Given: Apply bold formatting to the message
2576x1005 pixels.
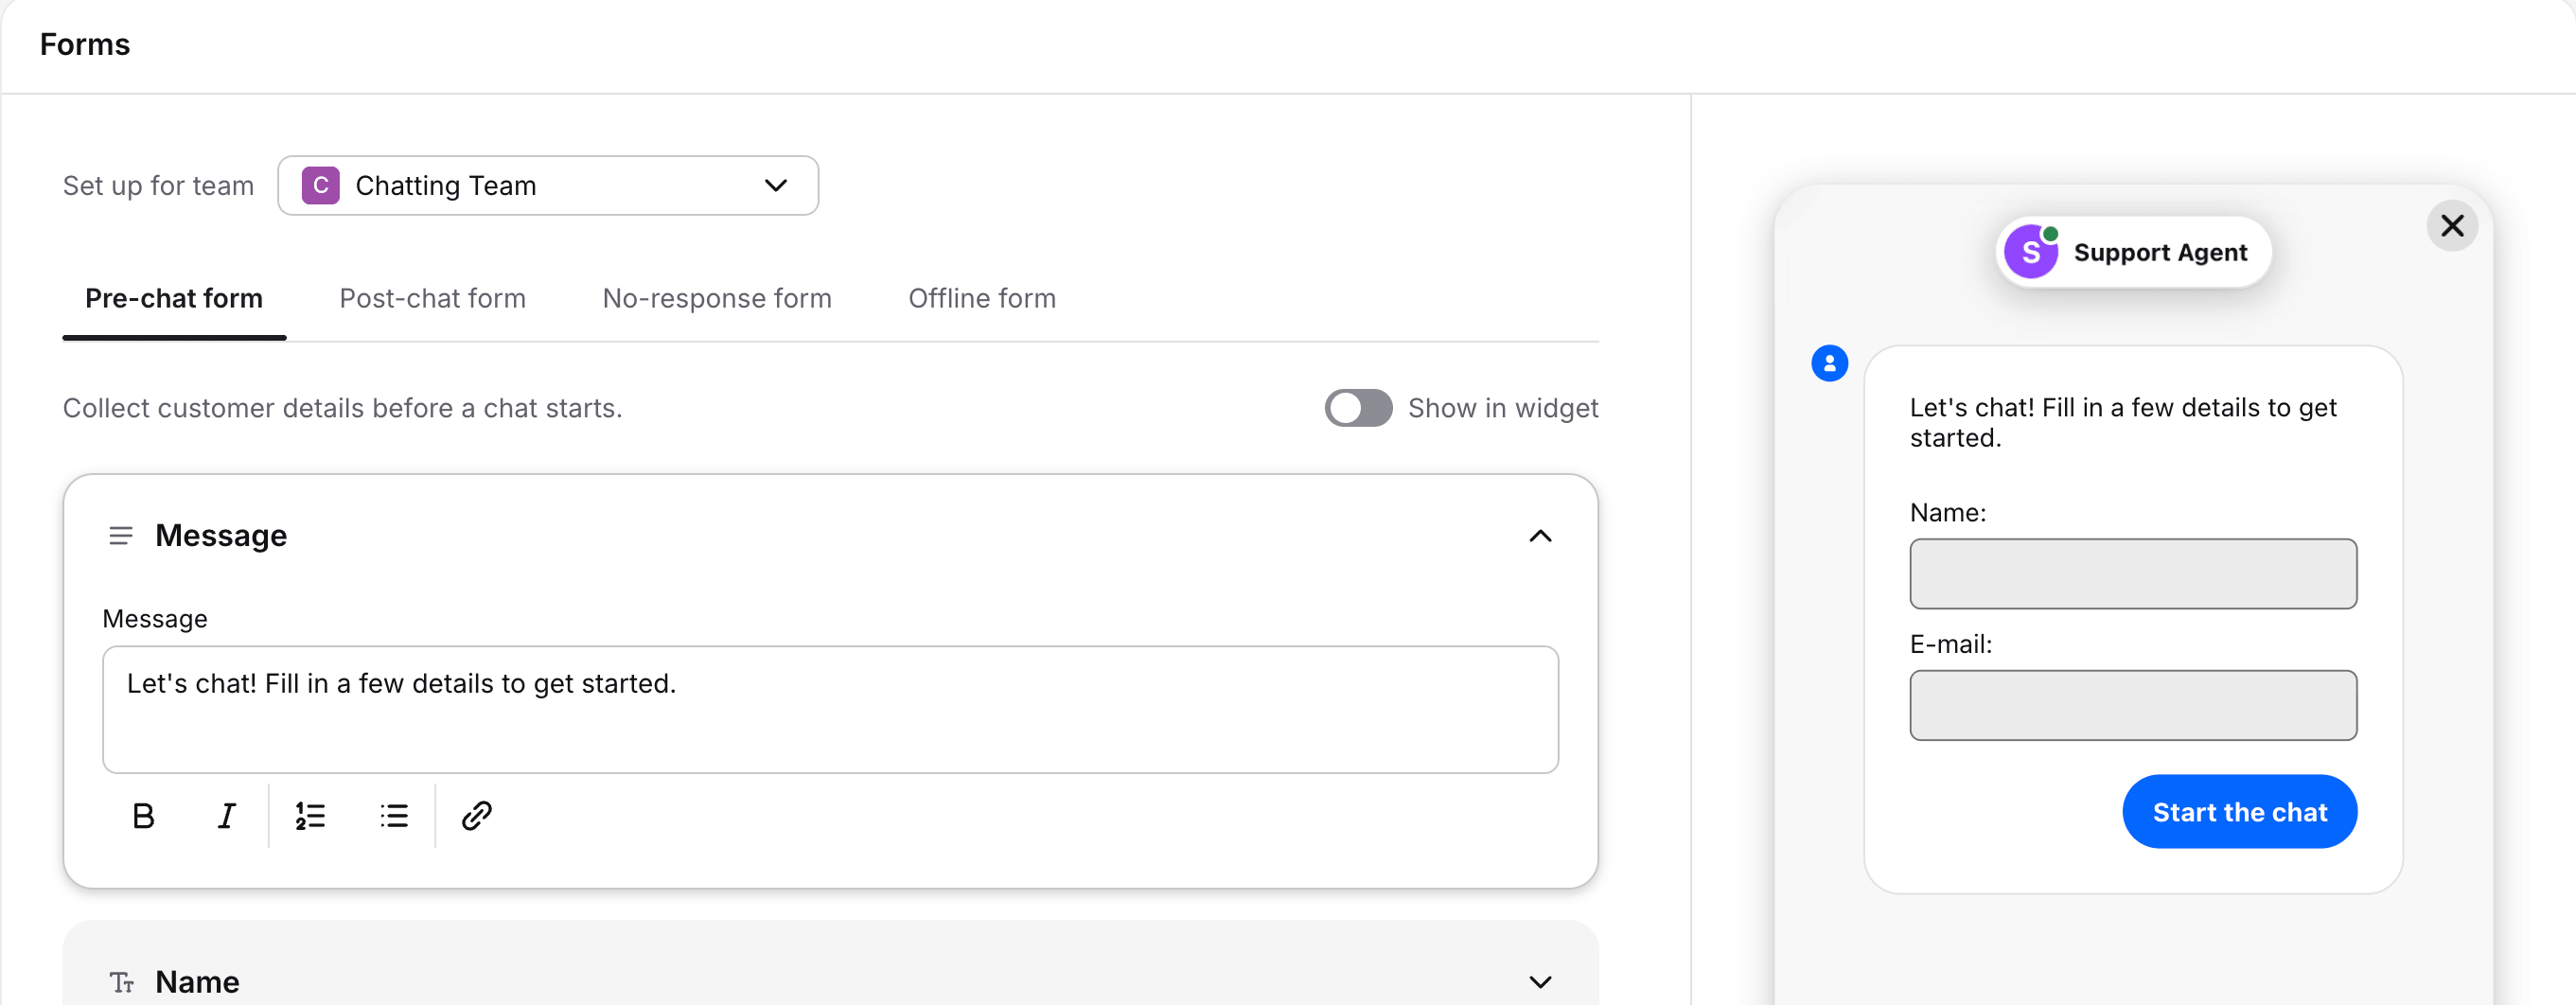Looking at the screenshot, I should pyautogui.click(x=143, y=816).
